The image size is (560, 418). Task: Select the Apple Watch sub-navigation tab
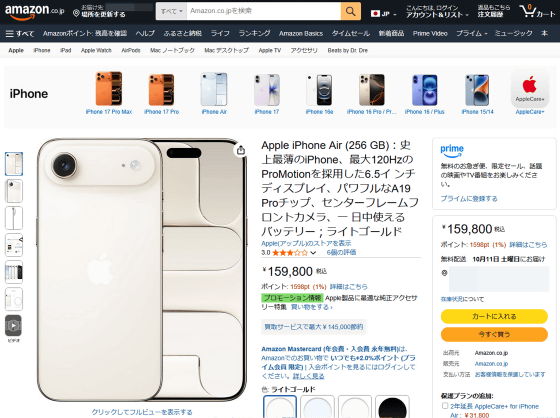pyautogui.click(x=96, y=50)
